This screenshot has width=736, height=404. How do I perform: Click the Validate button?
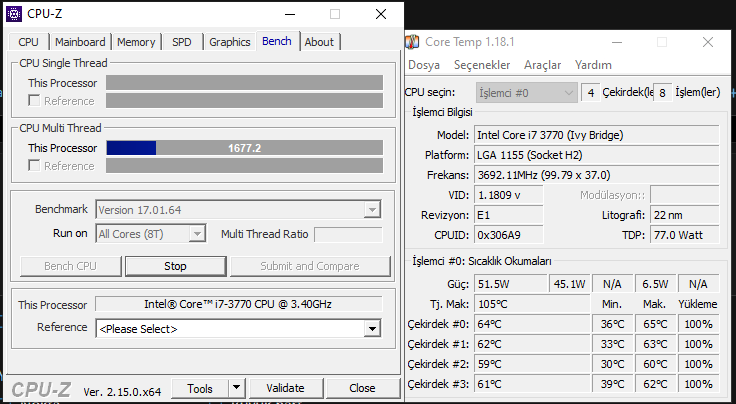tap(285, 389)
